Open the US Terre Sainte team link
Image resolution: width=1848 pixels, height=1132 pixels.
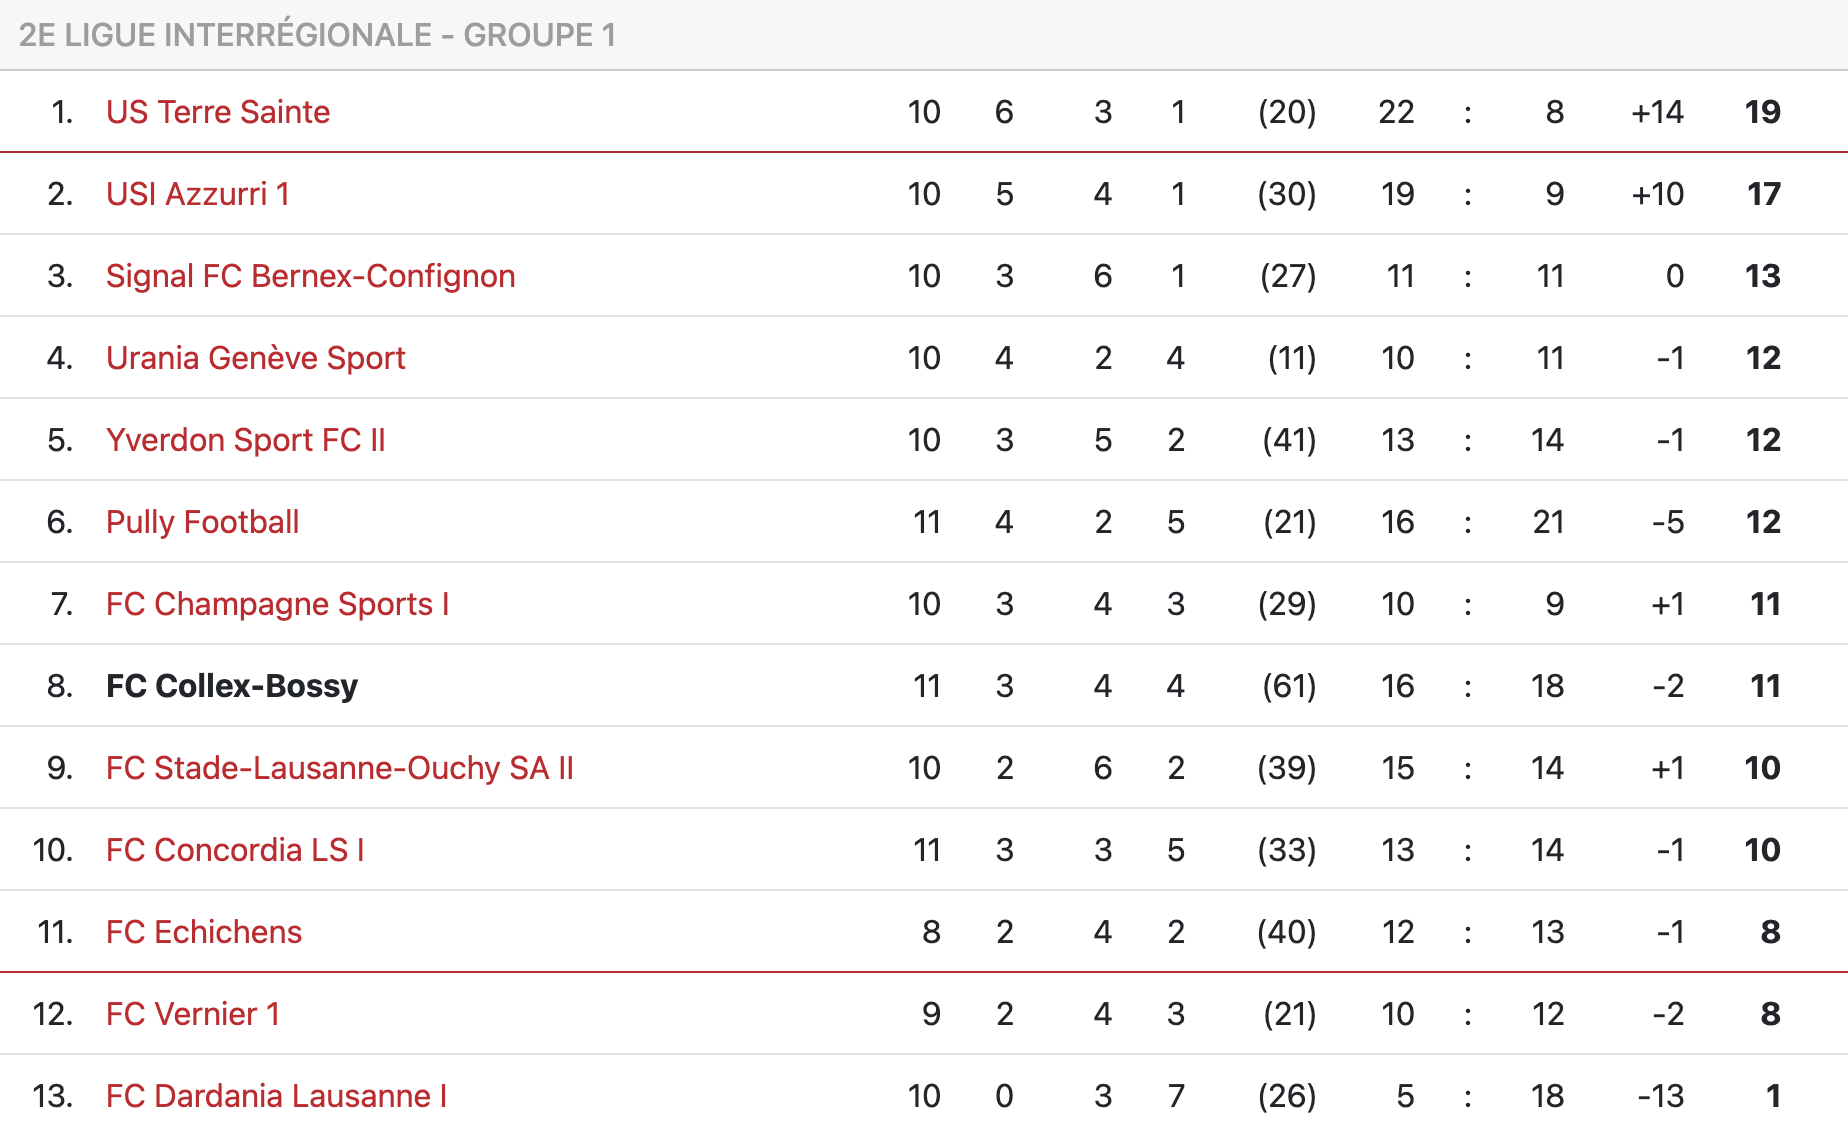[x=218, y=112]
